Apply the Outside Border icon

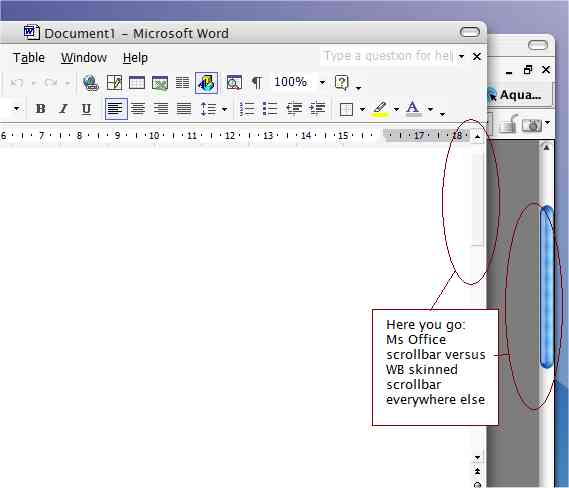tap(346, 109)
